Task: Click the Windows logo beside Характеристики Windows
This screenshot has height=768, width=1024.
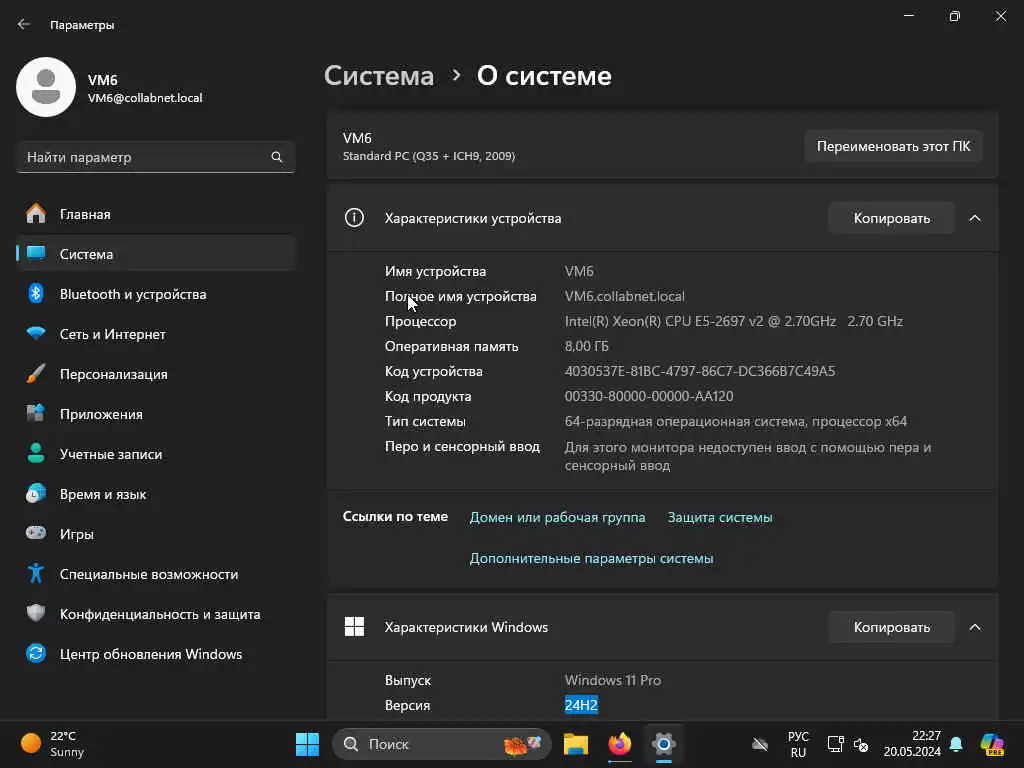Action: click(354, 626)
